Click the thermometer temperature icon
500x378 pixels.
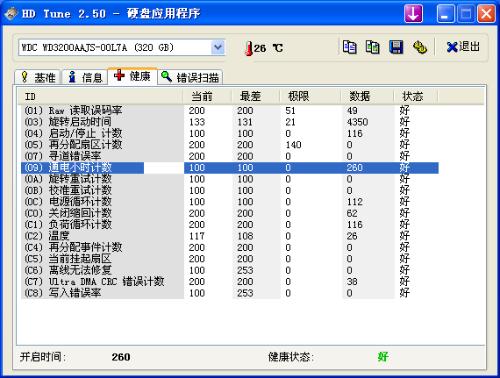coord(248,48)
